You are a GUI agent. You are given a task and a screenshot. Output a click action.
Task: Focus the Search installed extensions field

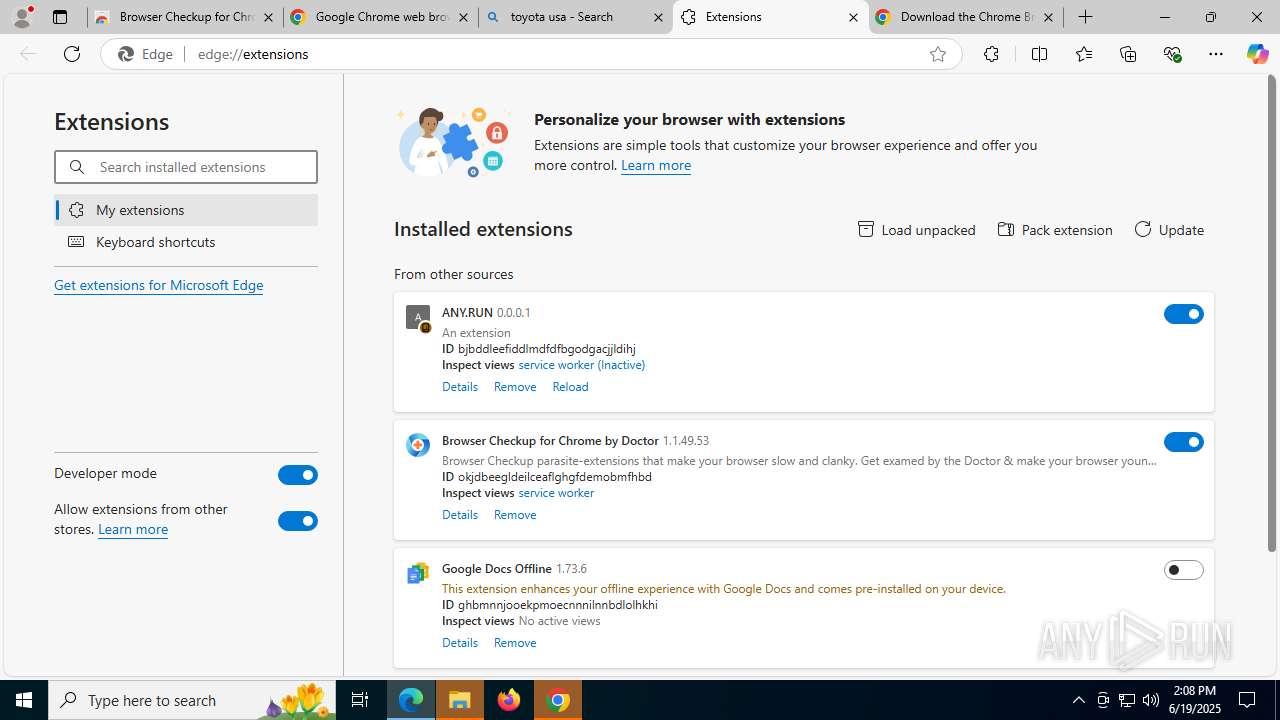point(186,167)
